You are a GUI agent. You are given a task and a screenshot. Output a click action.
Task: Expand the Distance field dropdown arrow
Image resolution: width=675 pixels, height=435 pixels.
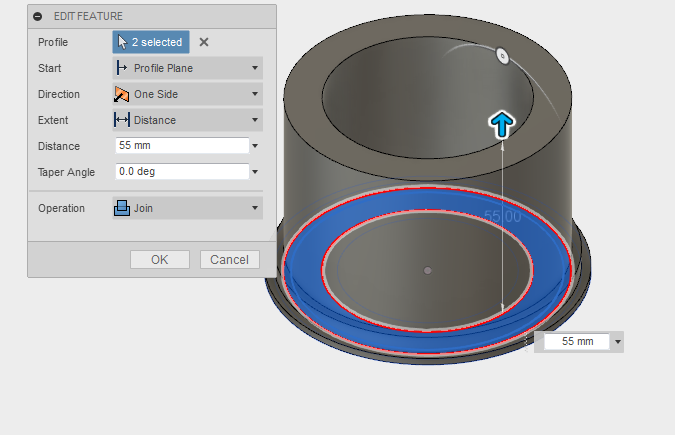[x=255, y=146]
